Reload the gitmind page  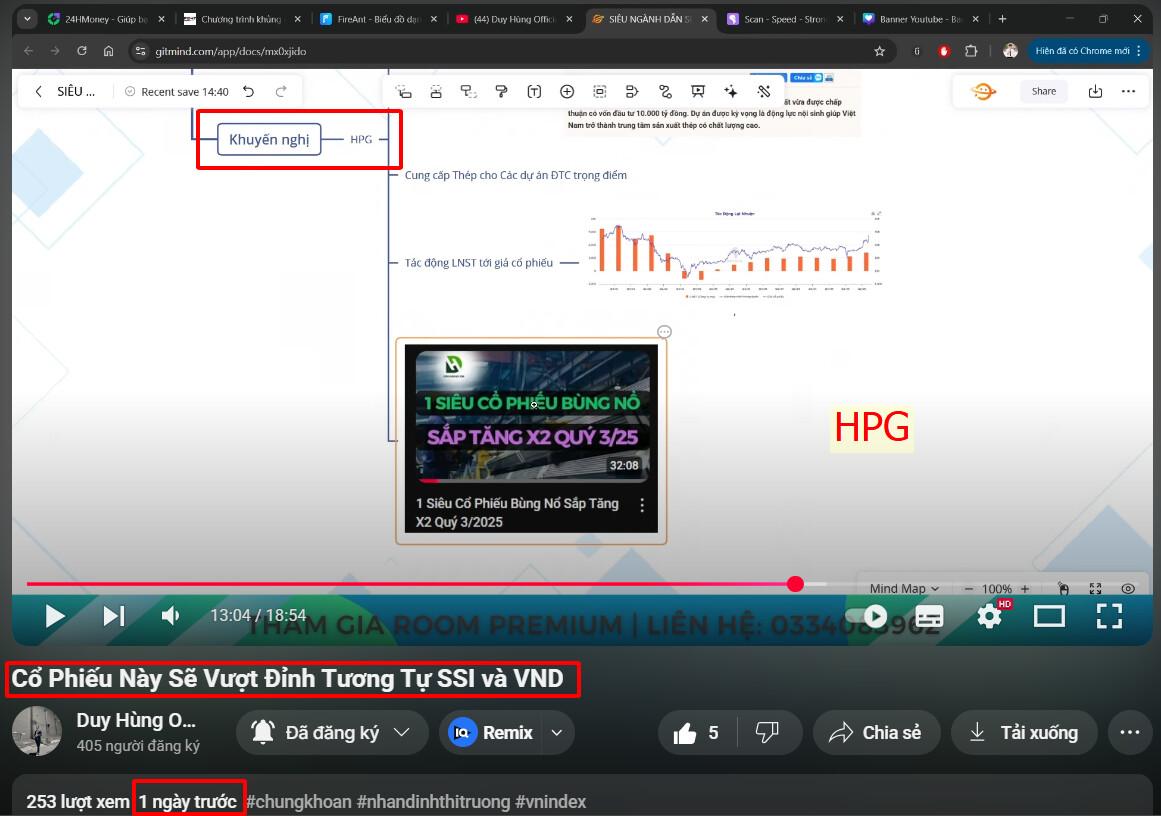(81, 51)
